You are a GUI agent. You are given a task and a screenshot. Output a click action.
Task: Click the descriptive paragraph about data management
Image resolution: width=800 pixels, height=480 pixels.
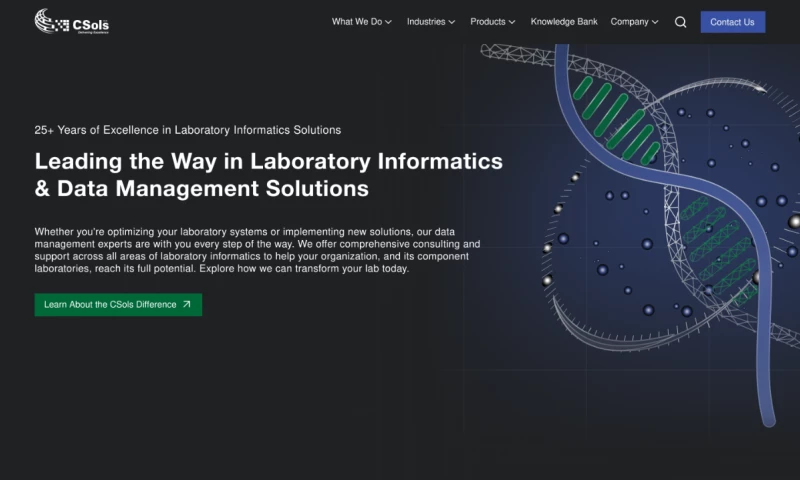coord(257,250)
